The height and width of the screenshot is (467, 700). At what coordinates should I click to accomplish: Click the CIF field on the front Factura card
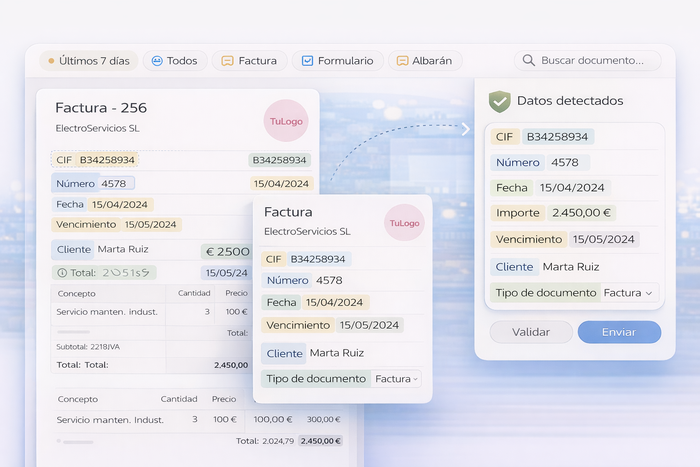tap(306, 259)
